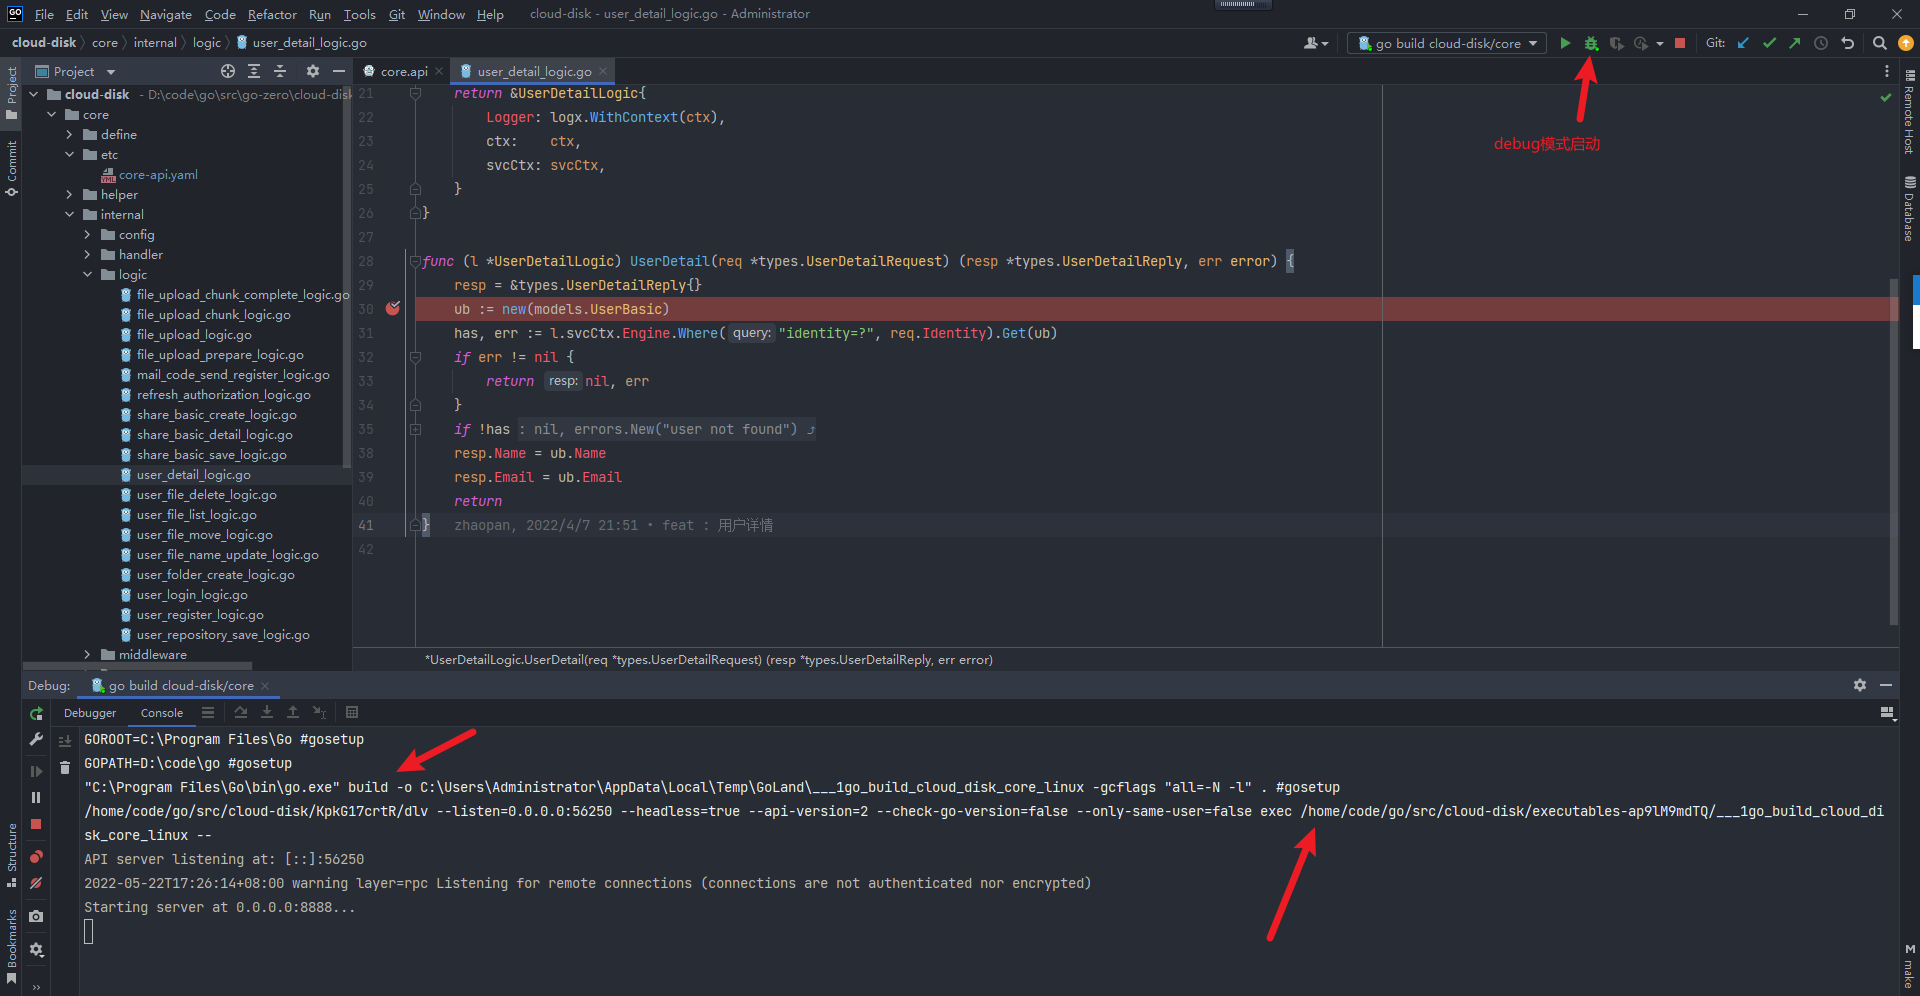This screenshot has width=1920, height=996.
Task: Run with Coverage icon in the toolbar
Action: (1616, 43)
